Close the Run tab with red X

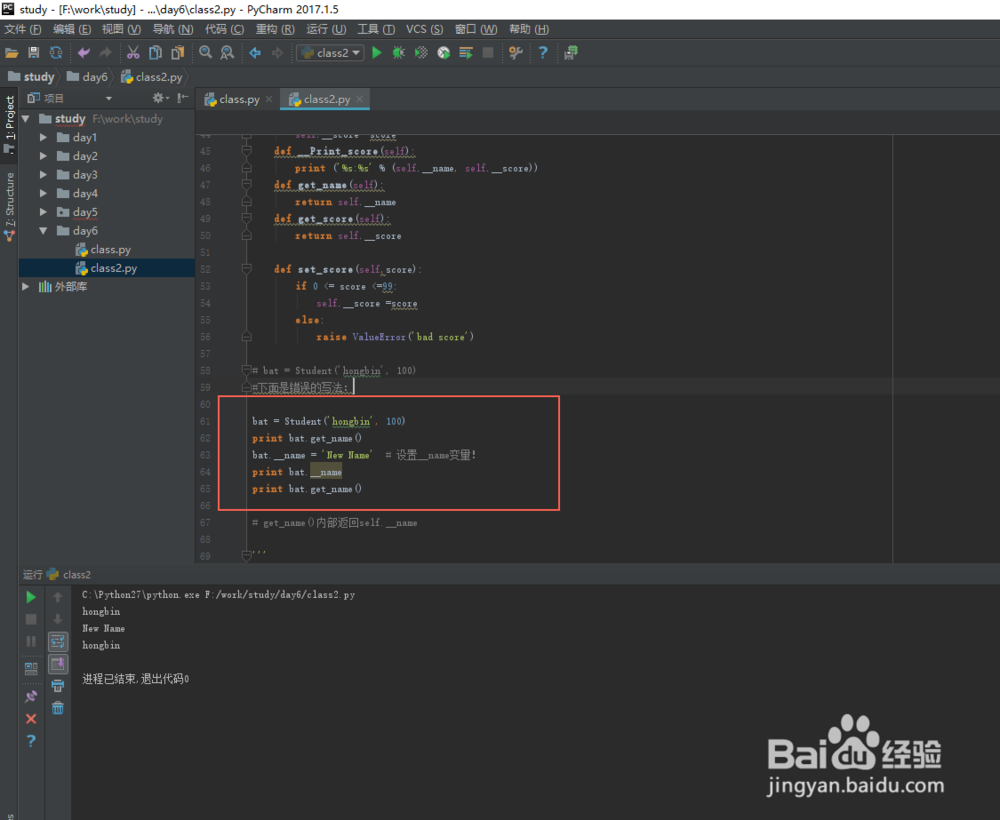(x=31, y=719)
